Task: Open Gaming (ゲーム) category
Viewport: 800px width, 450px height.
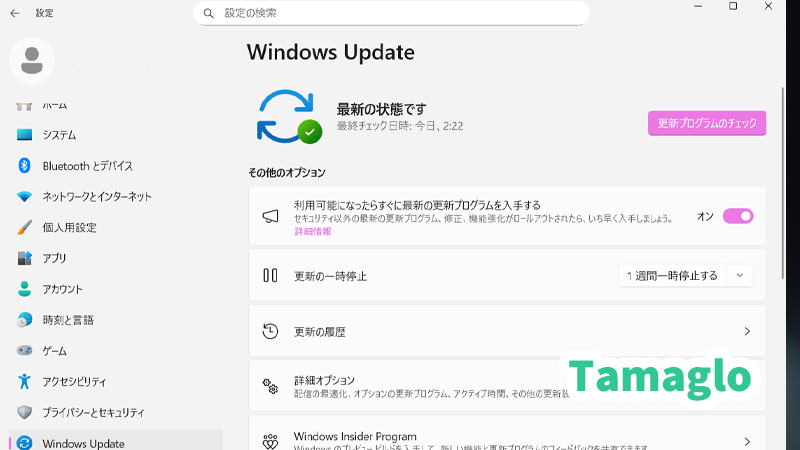Action: (x=116, y=351)
